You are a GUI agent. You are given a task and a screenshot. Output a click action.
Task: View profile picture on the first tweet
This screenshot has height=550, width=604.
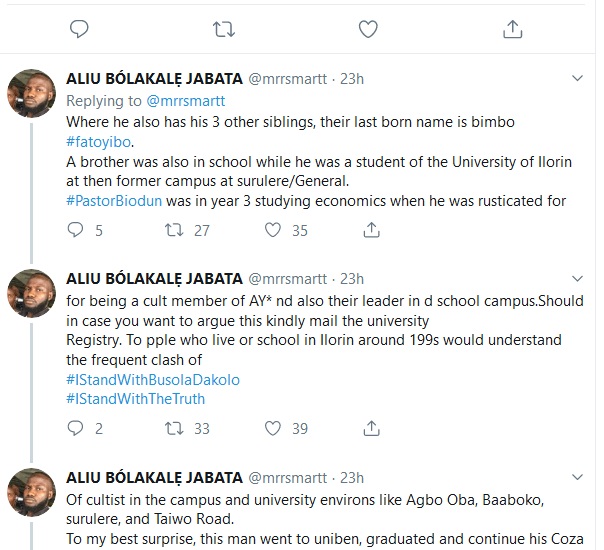(32, 95)
